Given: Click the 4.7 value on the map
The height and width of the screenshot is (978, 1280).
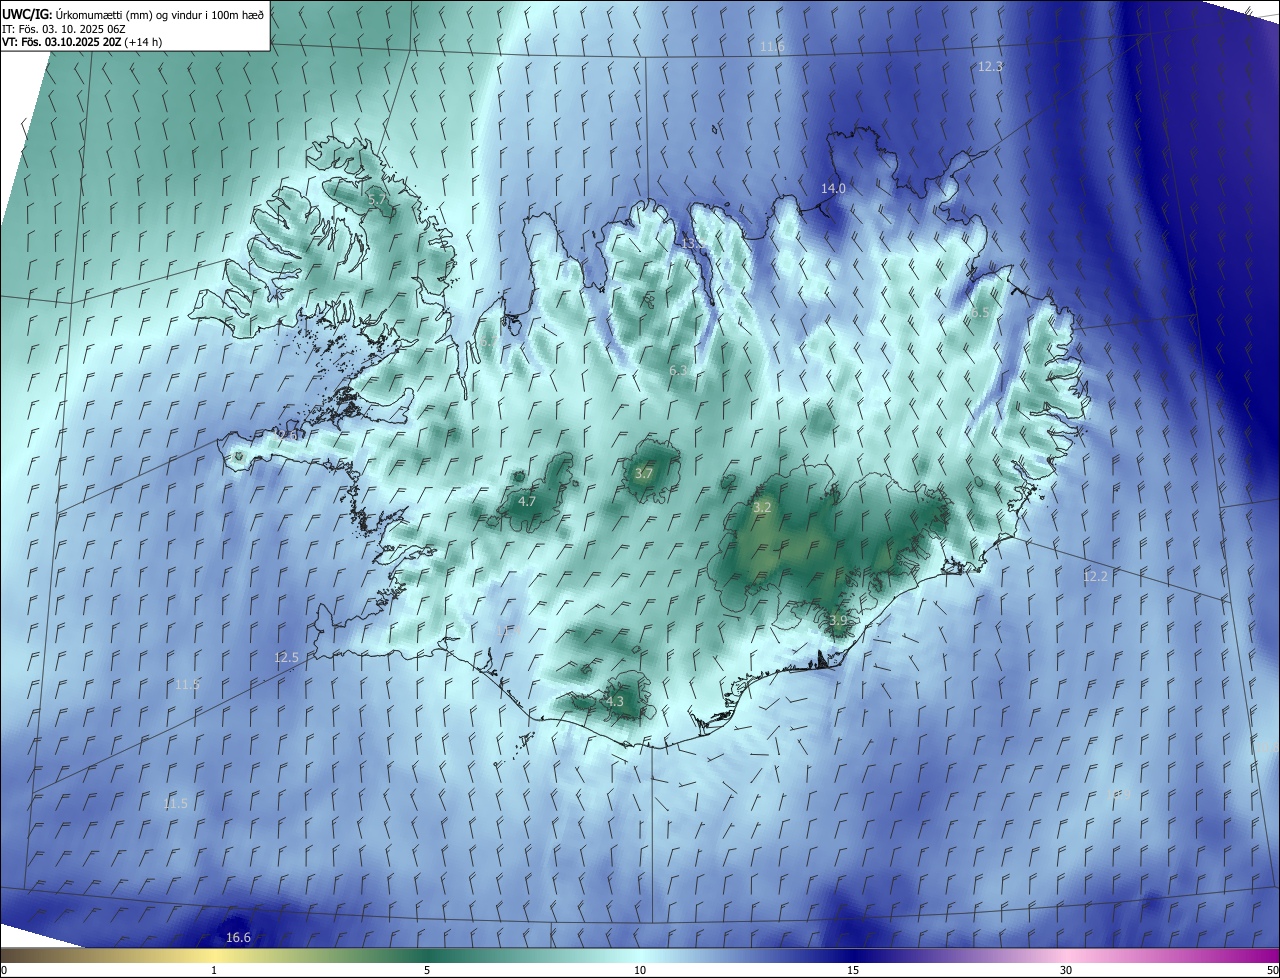Looking at the screenshot, I should click(x=527, y=501).
